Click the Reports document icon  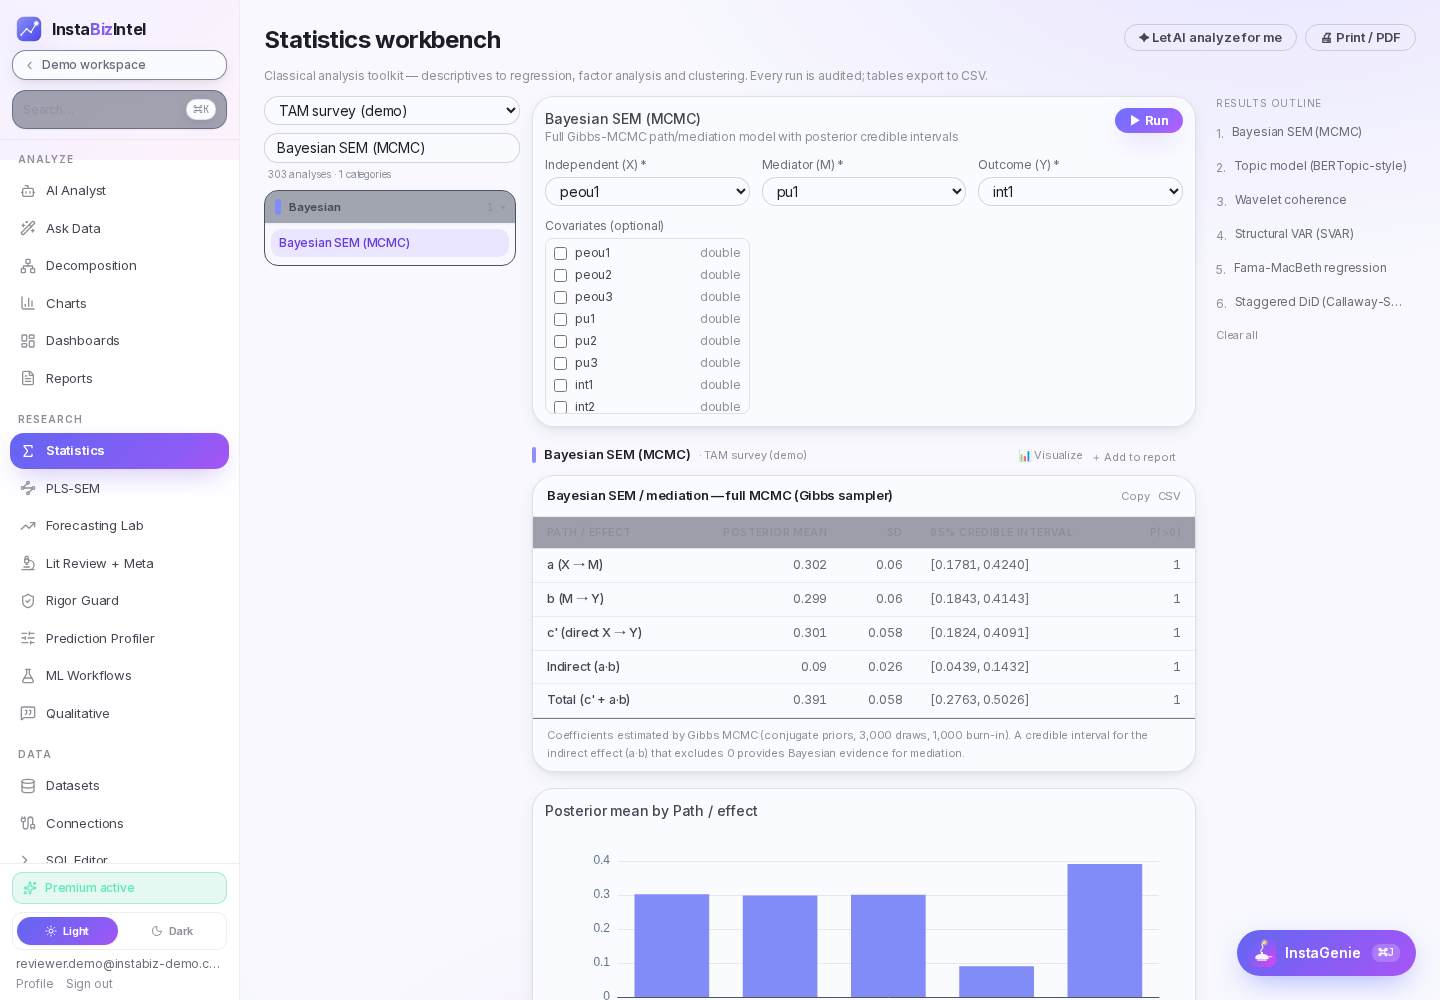pyautogui.click(x=28, y=378)
